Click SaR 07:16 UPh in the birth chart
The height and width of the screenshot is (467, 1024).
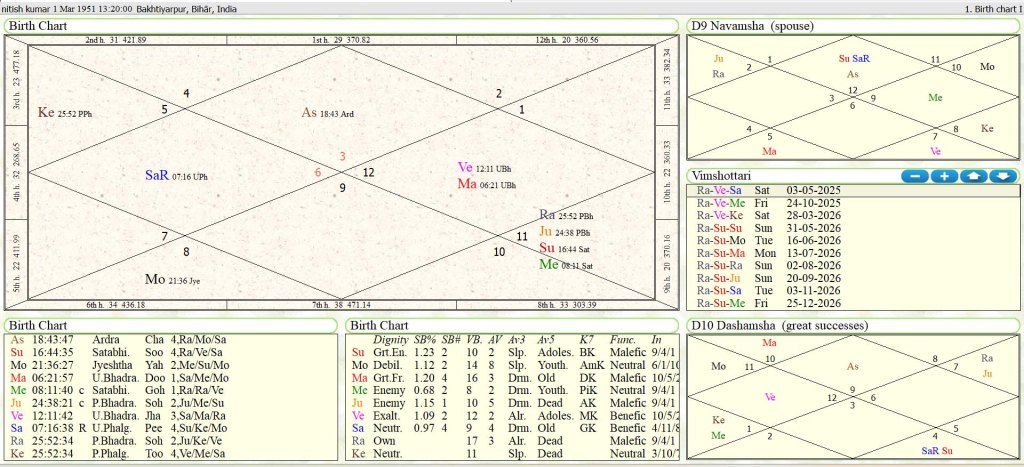coord(176,176)
